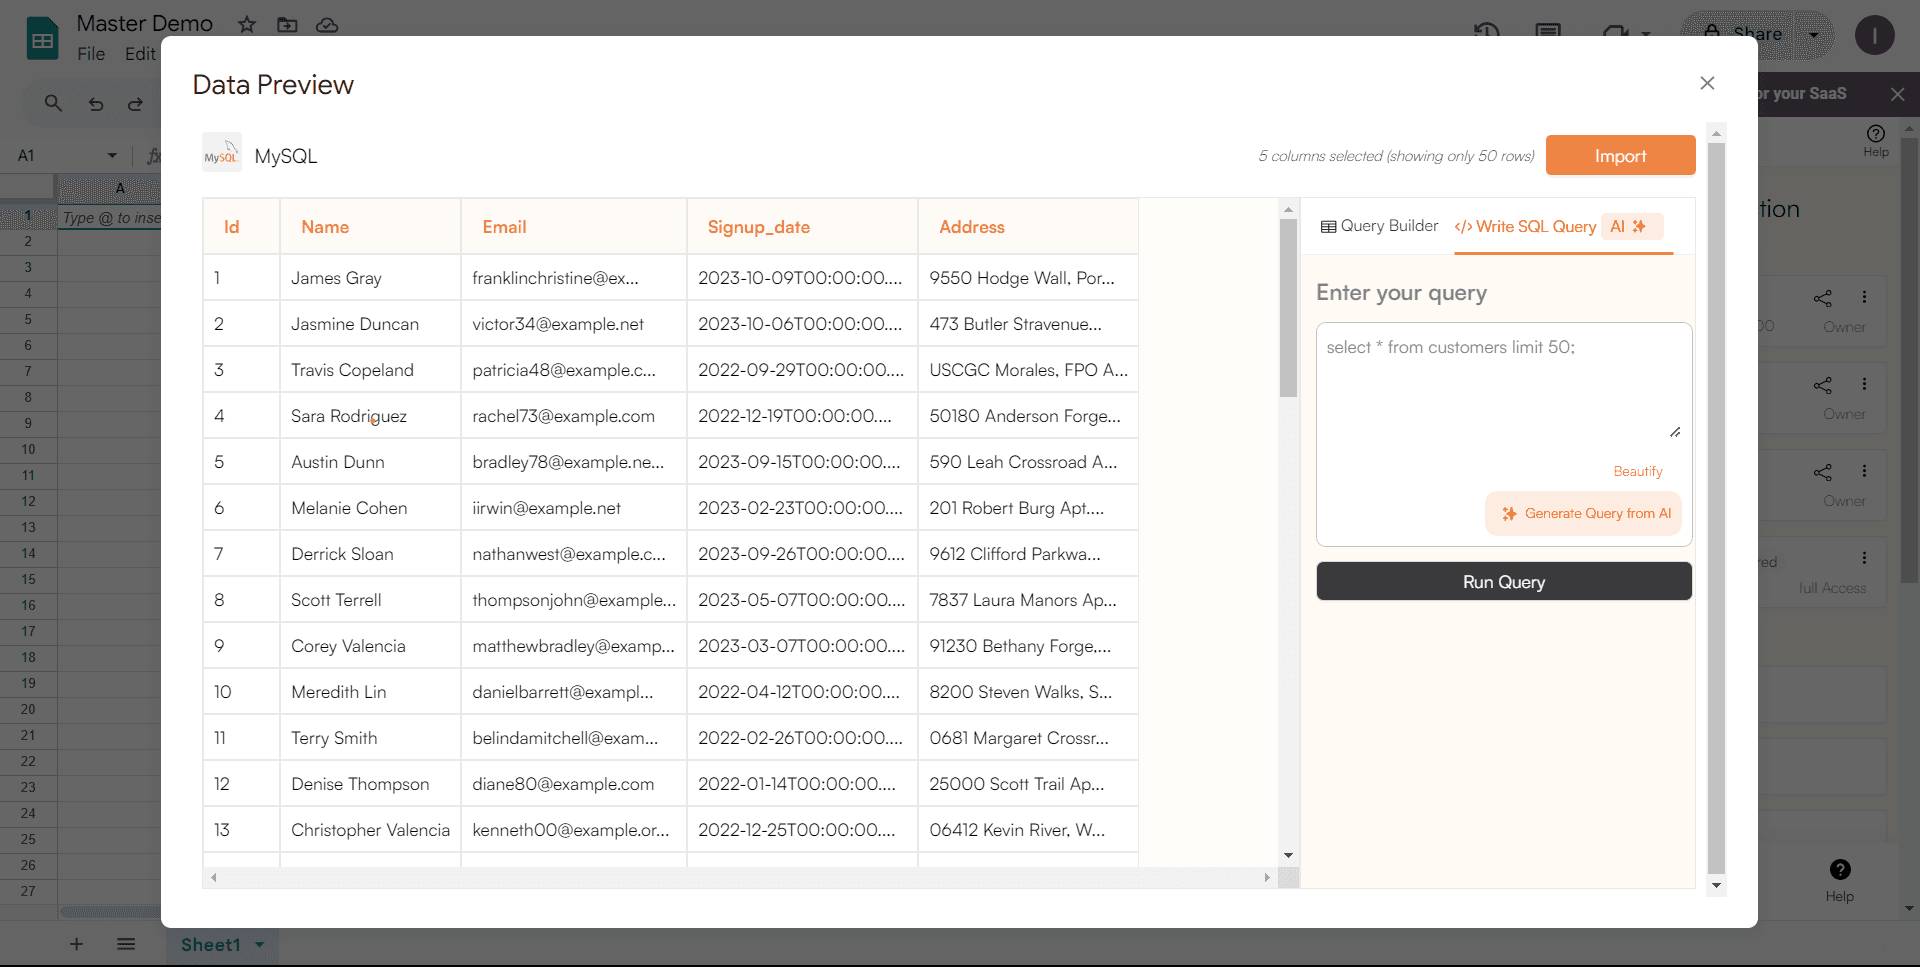Click the Travis Copeland name cell
The image size is (1920, 967).
point(370,370)
